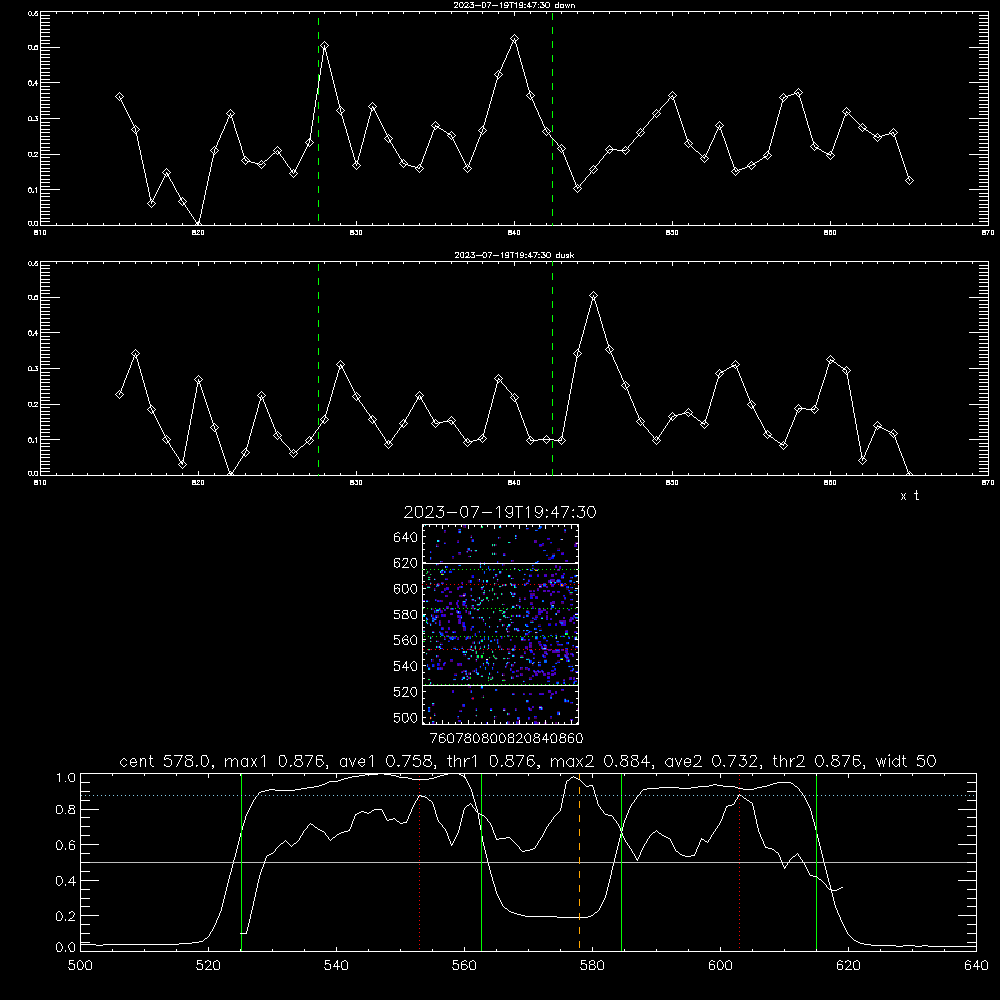Image resolution: width=1000 pixels, height=1000 pixels.
Task: Select the heatmap image in the center
Action: click(500, 624)
